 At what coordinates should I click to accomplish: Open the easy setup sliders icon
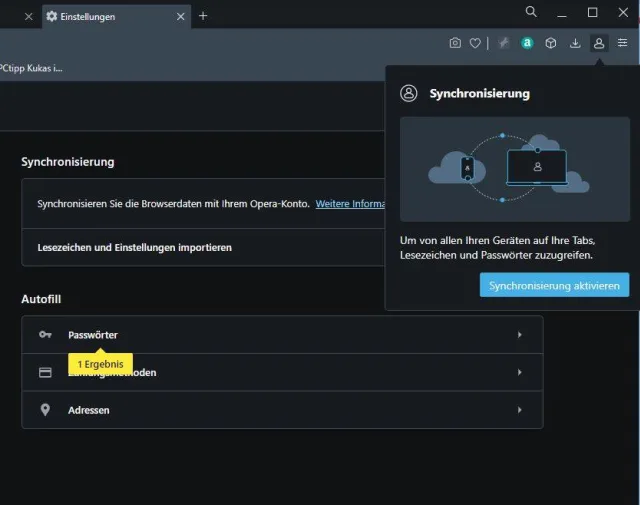pyautogui.click(x=622, y=43)
